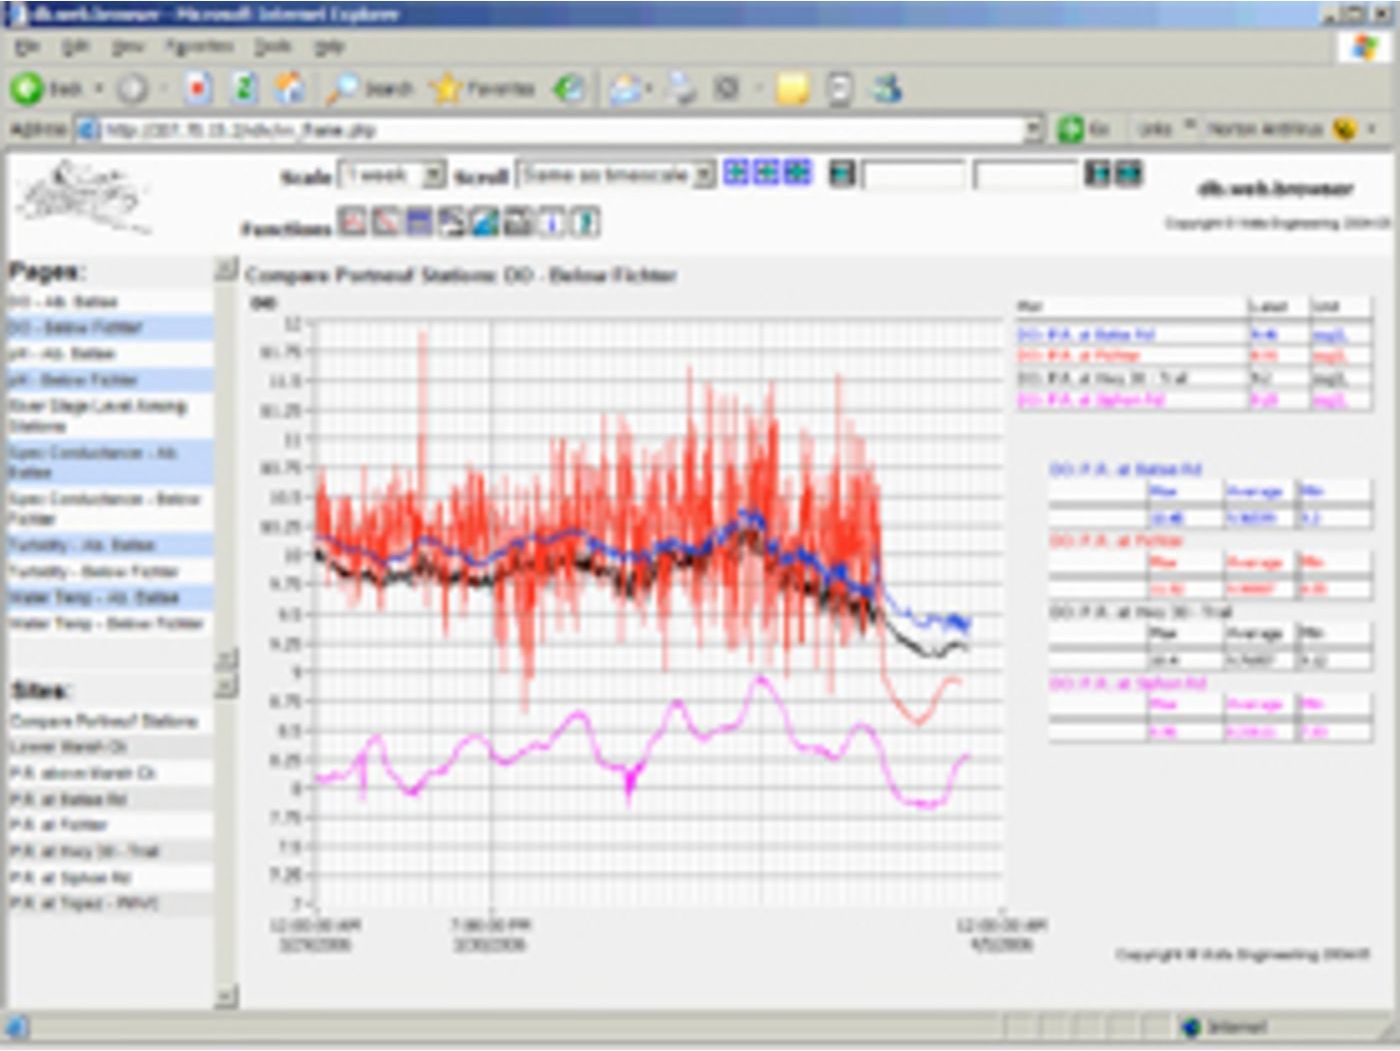
Task: Click the second date input field
Action: 1026,175
